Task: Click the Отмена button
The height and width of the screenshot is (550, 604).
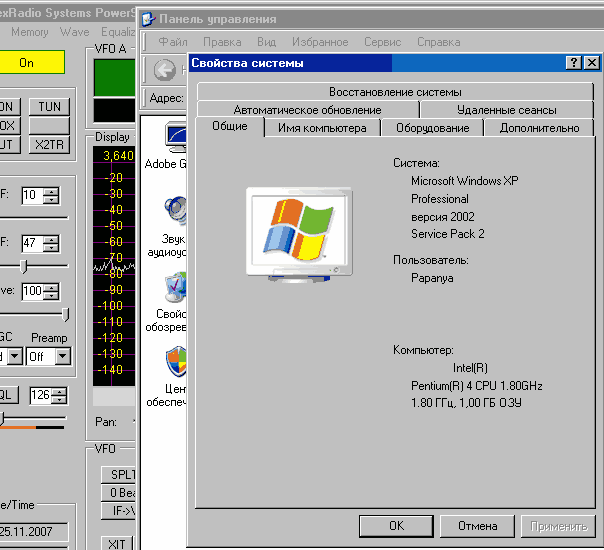Action: pyautogui.click(x=477, y=526)
